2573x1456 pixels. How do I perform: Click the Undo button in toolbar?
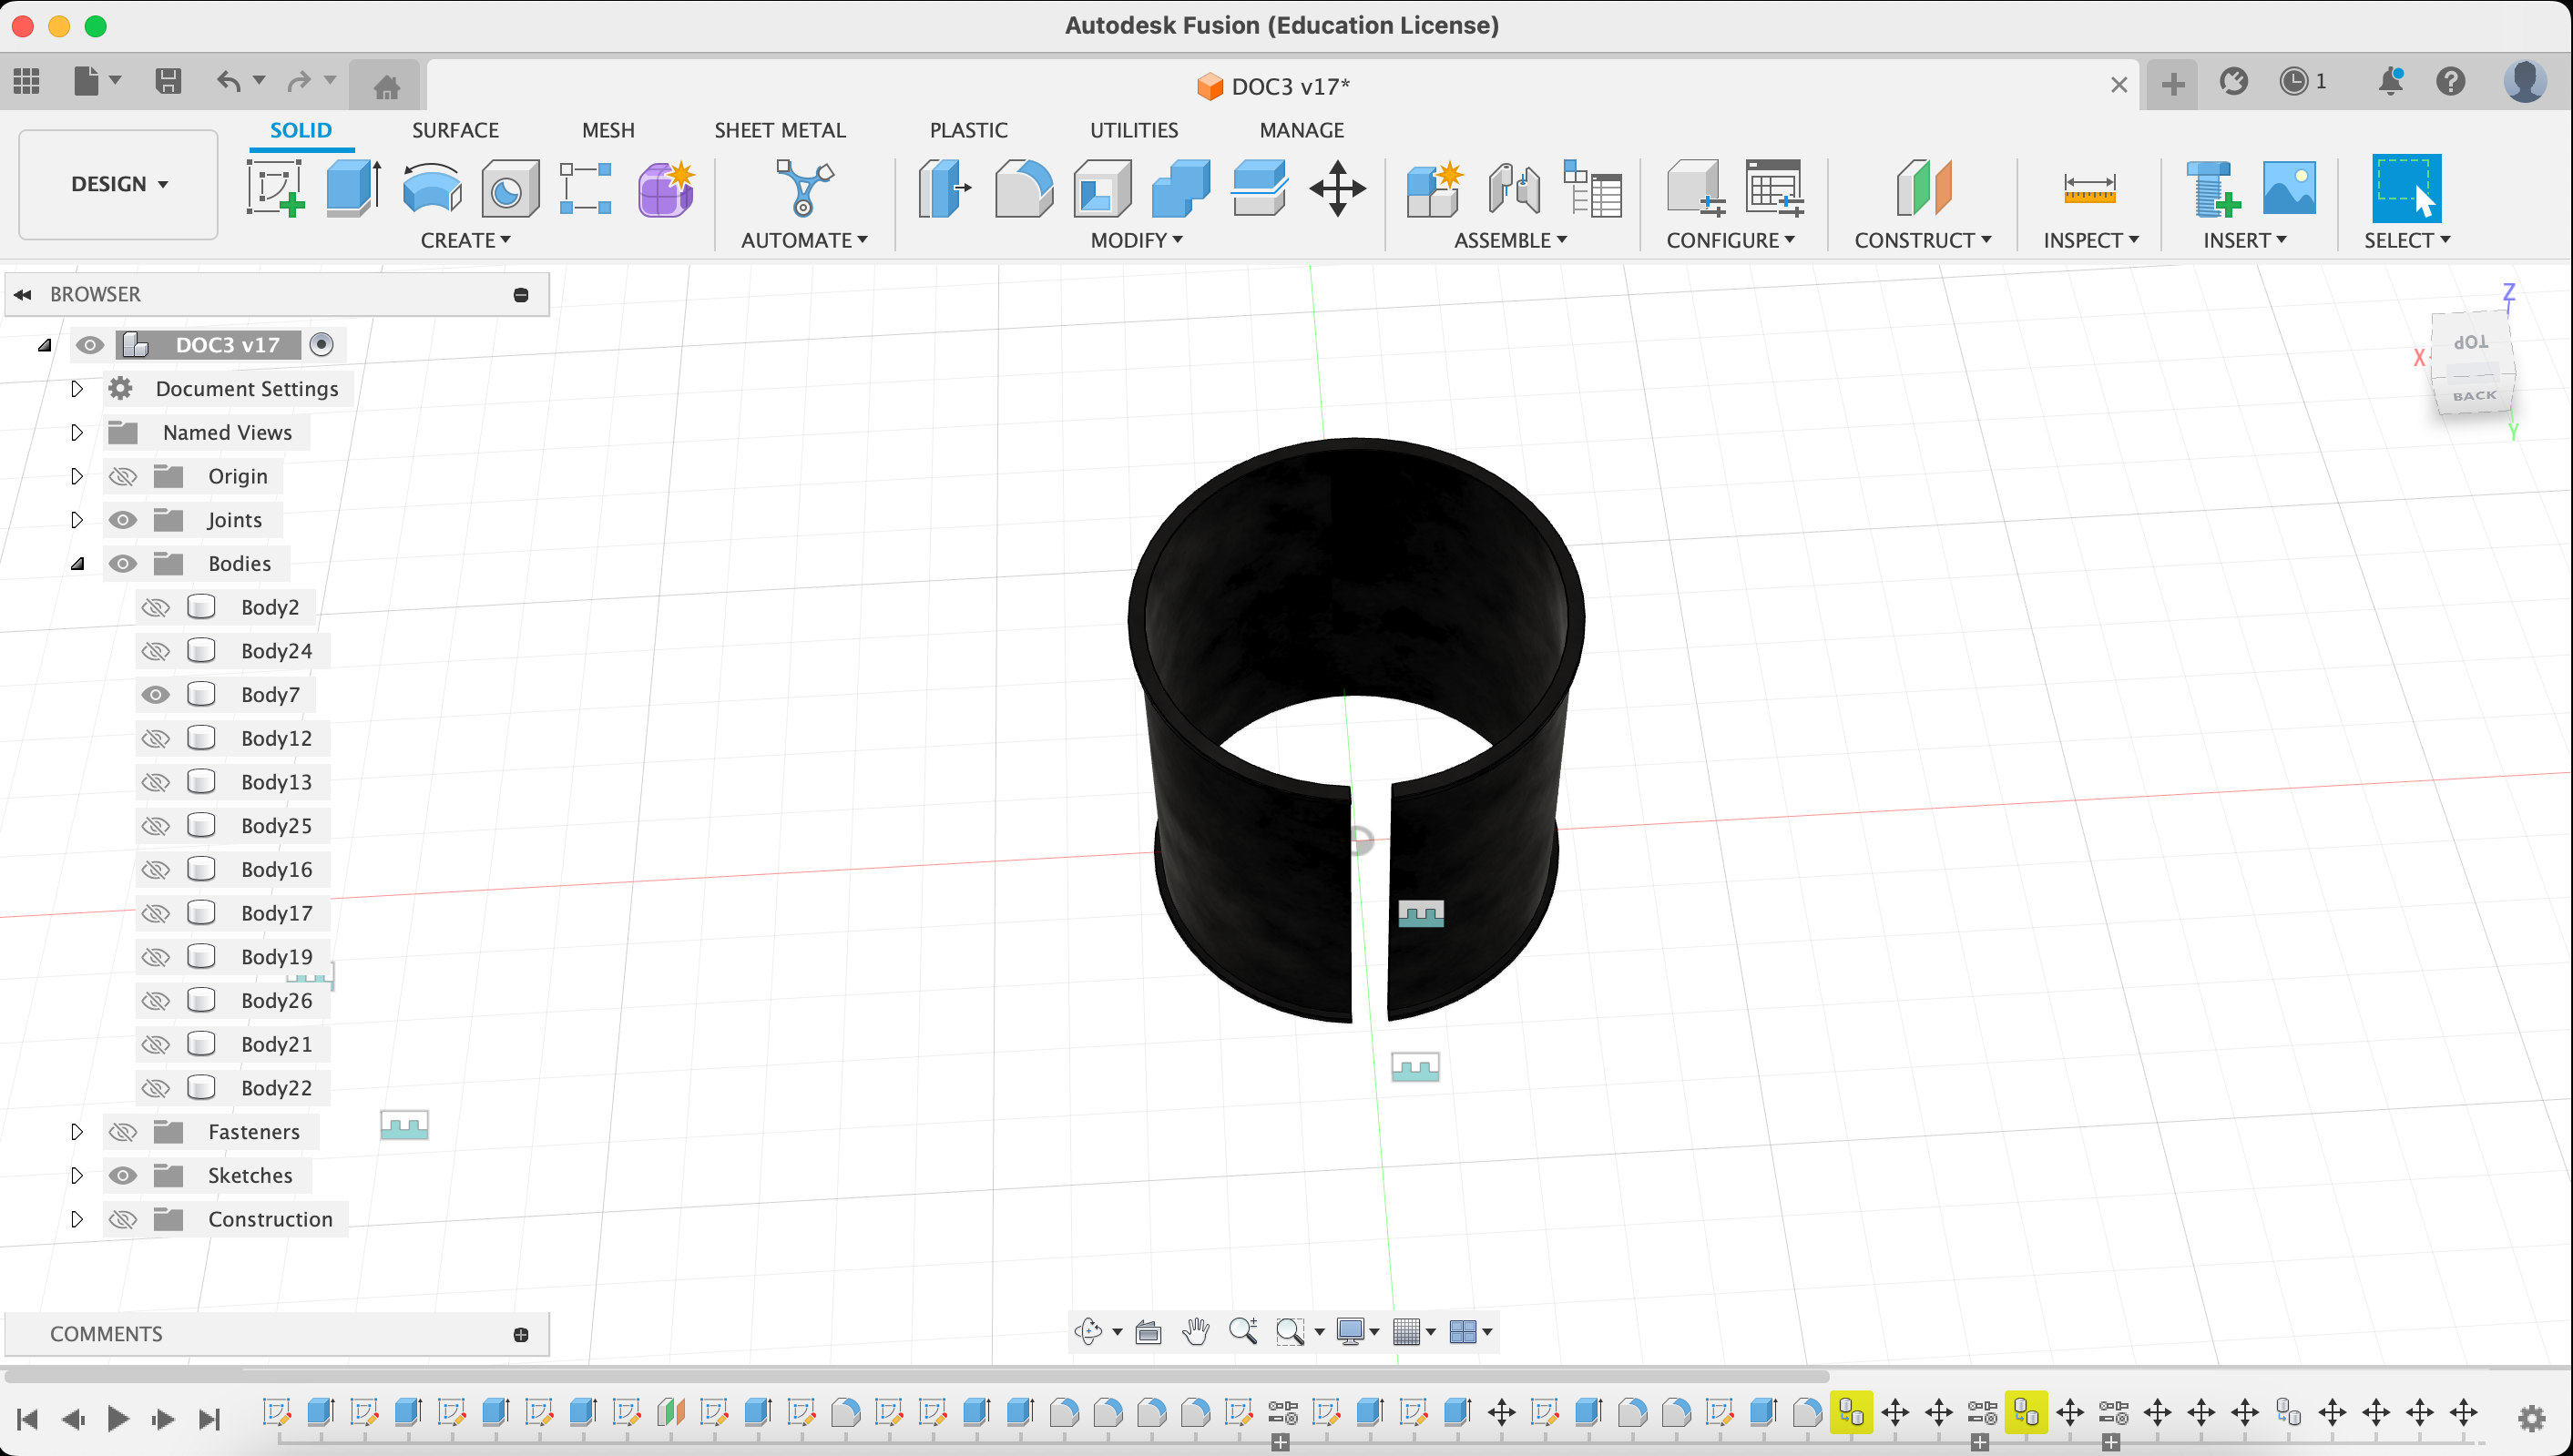pyautogui.click(x=230, y=81)
